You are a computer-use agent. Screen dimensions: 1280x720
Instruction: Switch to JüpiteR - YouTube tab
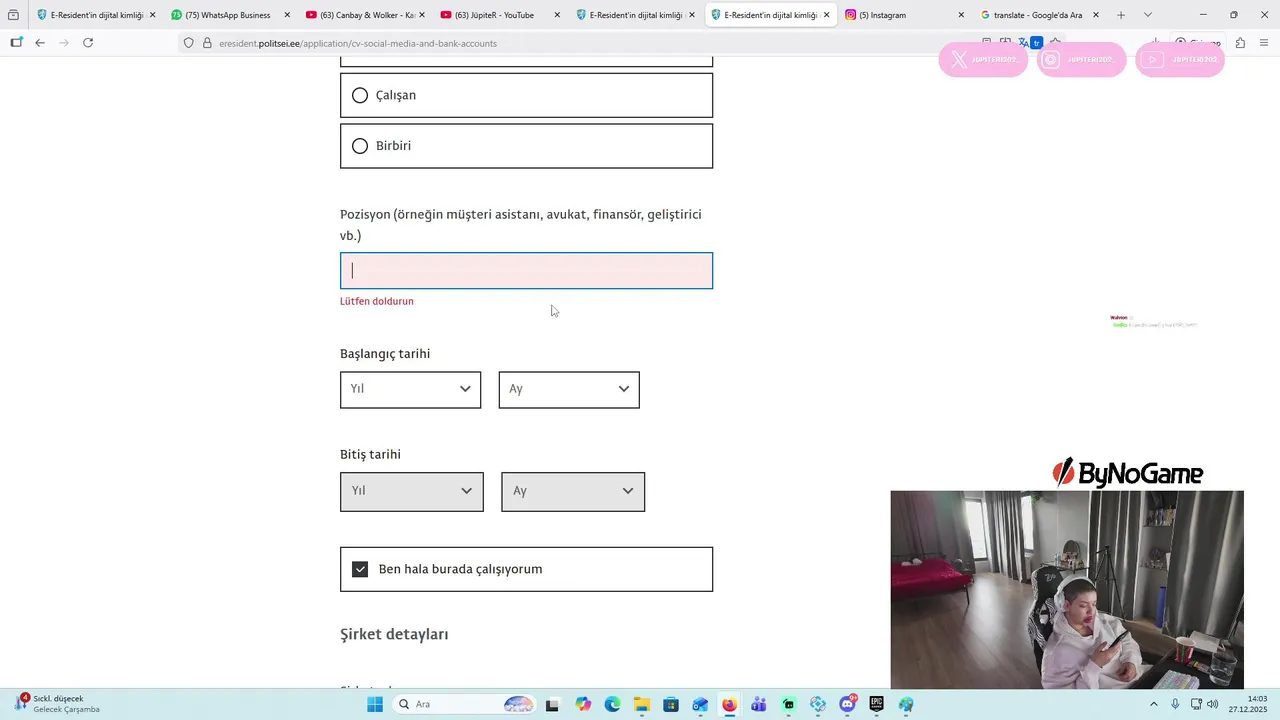(498, 15)
